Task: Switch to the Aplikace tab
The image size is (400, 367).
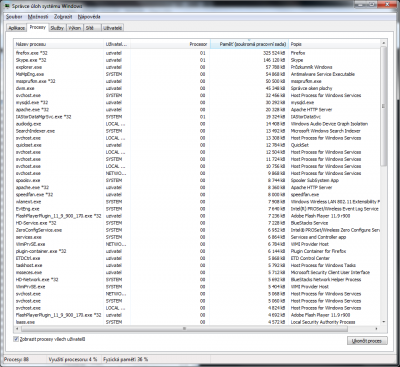Action: point(16,28)
